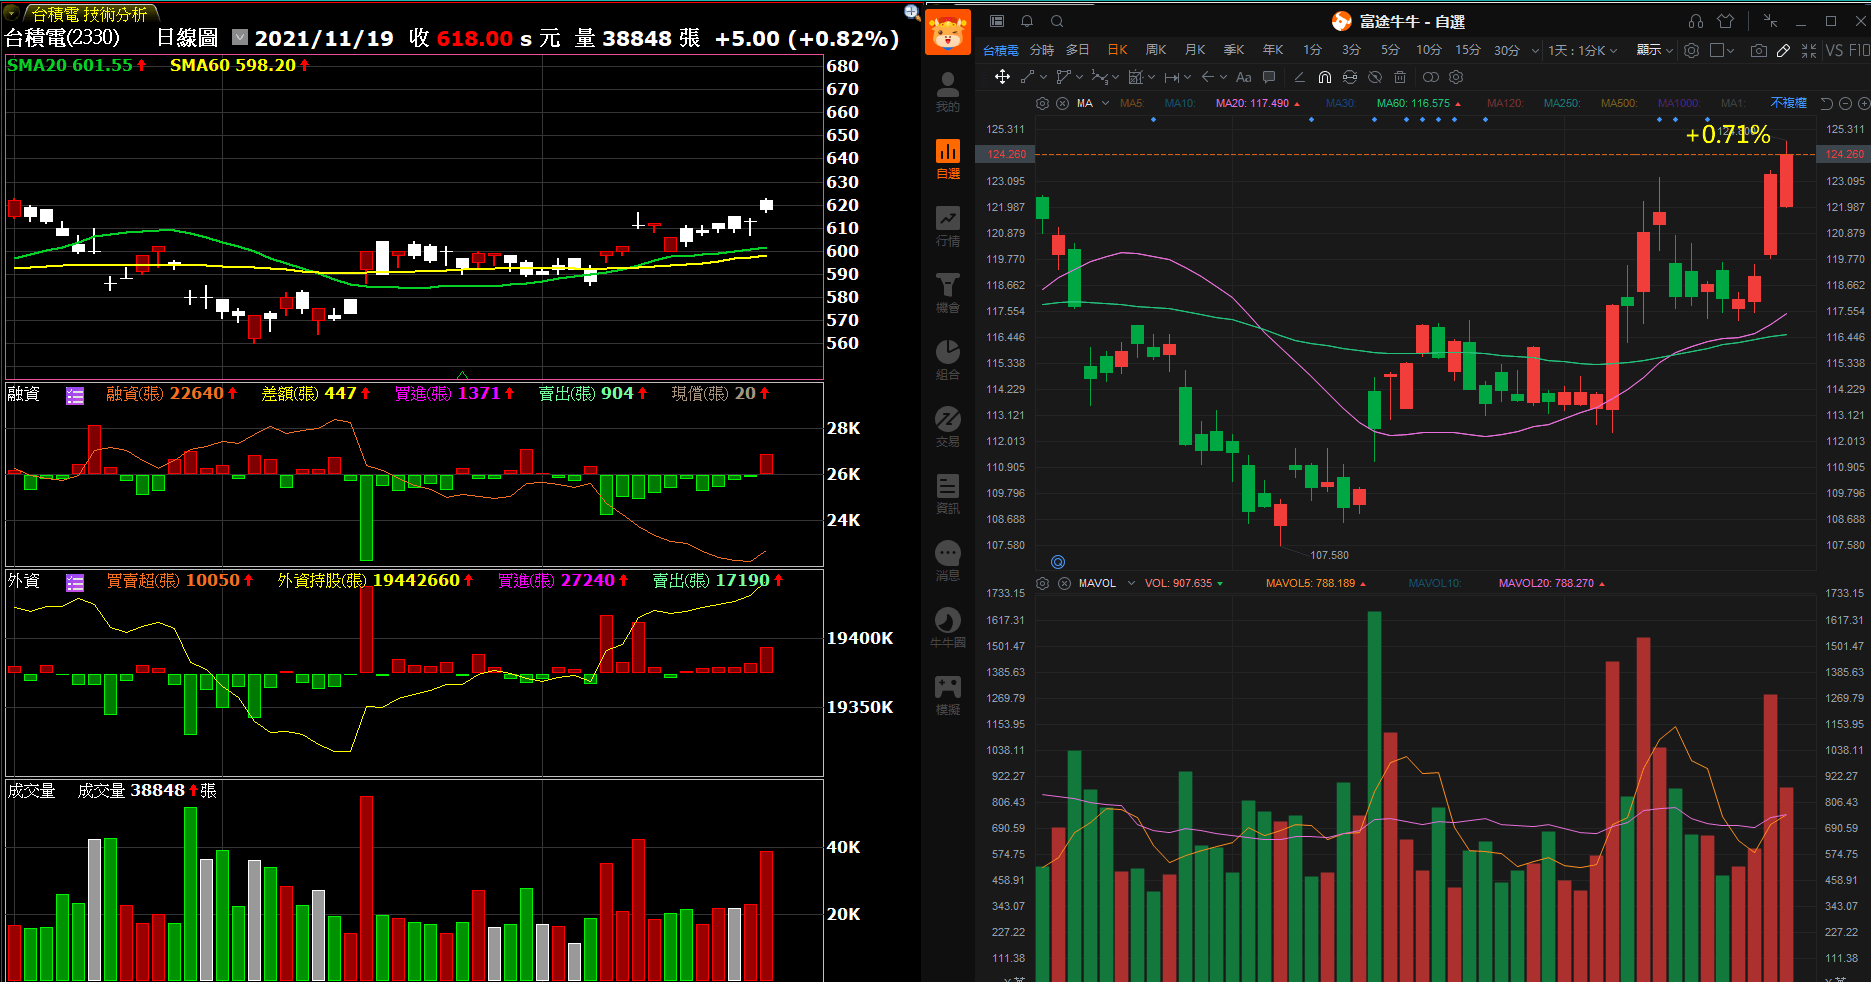Click the 台積電 stock name link

(1000, 50)
